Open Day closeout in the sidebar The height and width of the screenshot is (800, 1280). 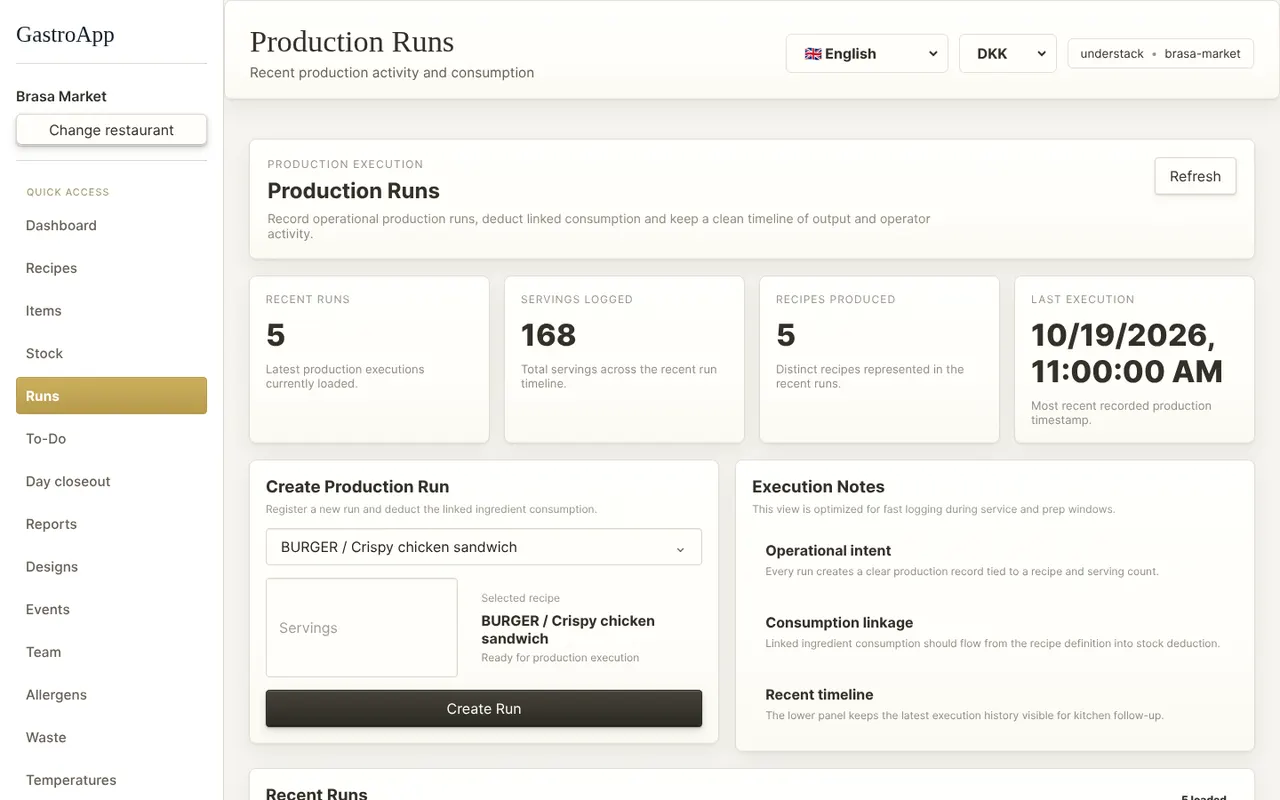[111, 481]
